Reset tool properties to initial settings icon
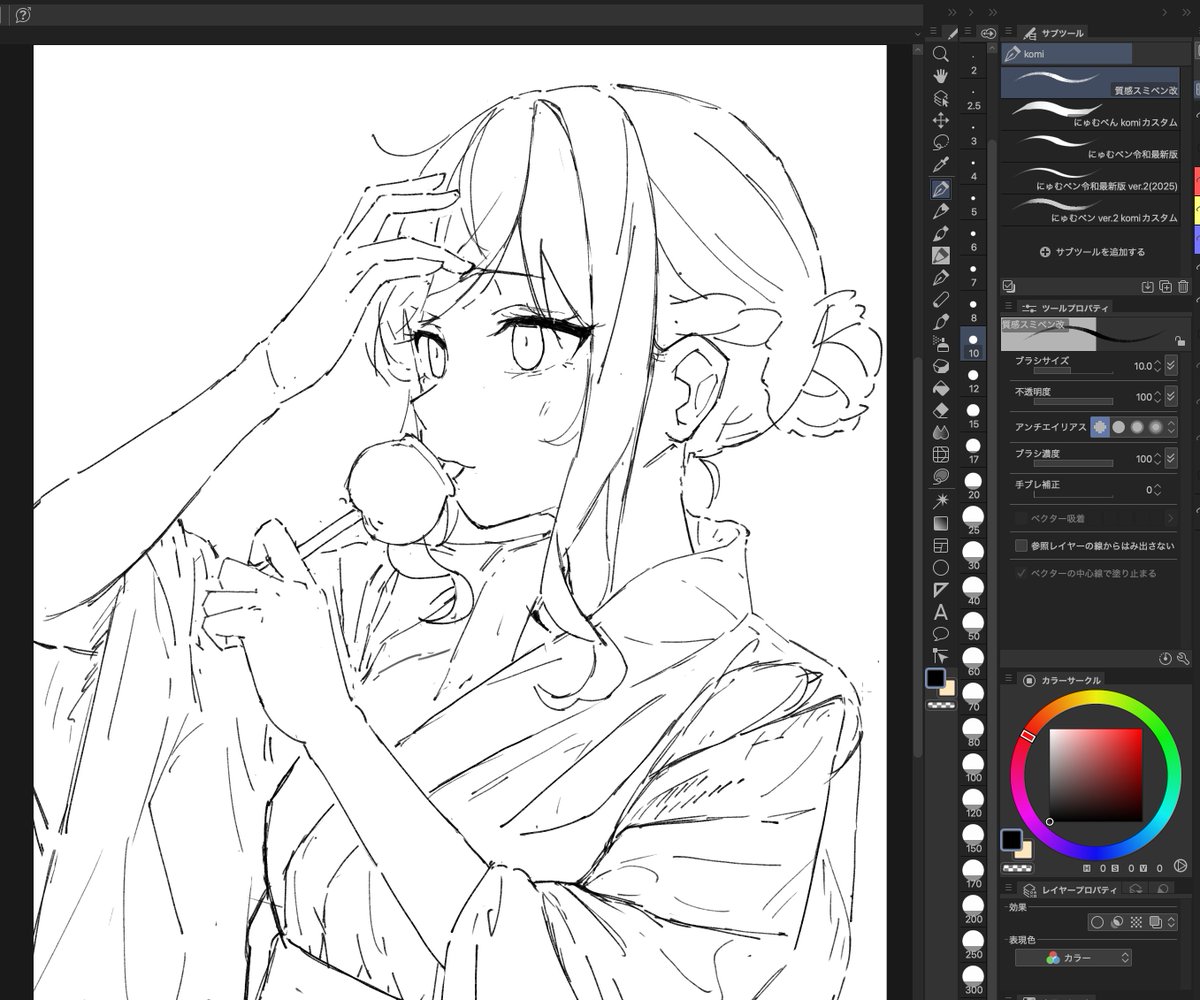 1166,659
